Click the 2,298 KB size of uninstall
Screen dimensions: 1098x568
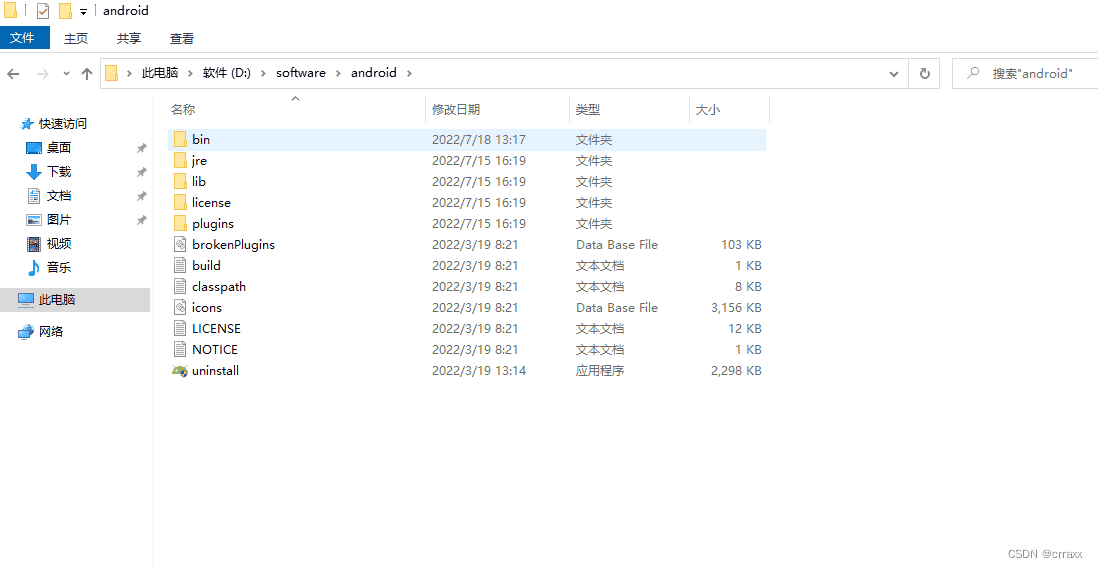click(736, 370)
